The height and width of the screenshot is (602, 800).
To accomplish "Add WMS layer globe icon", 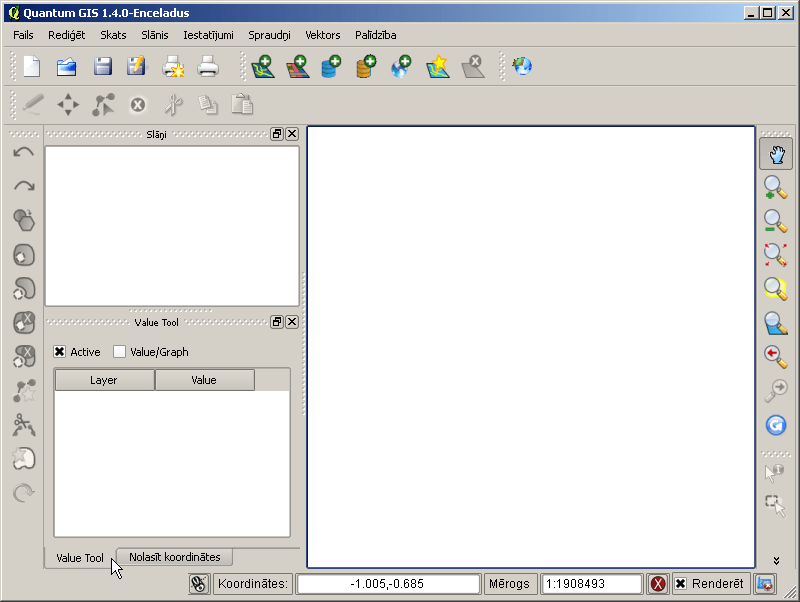I will click(402, 66).
